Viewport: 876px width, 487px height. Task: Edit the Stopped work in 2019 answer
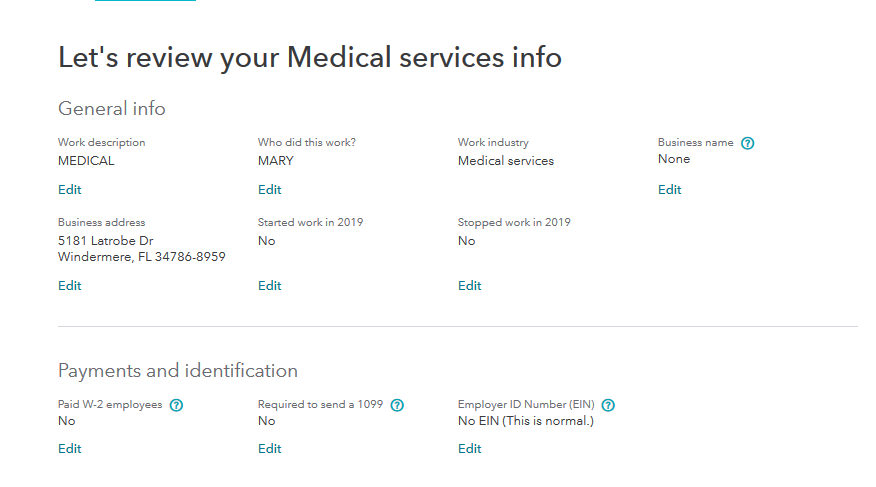pos(470,286)
